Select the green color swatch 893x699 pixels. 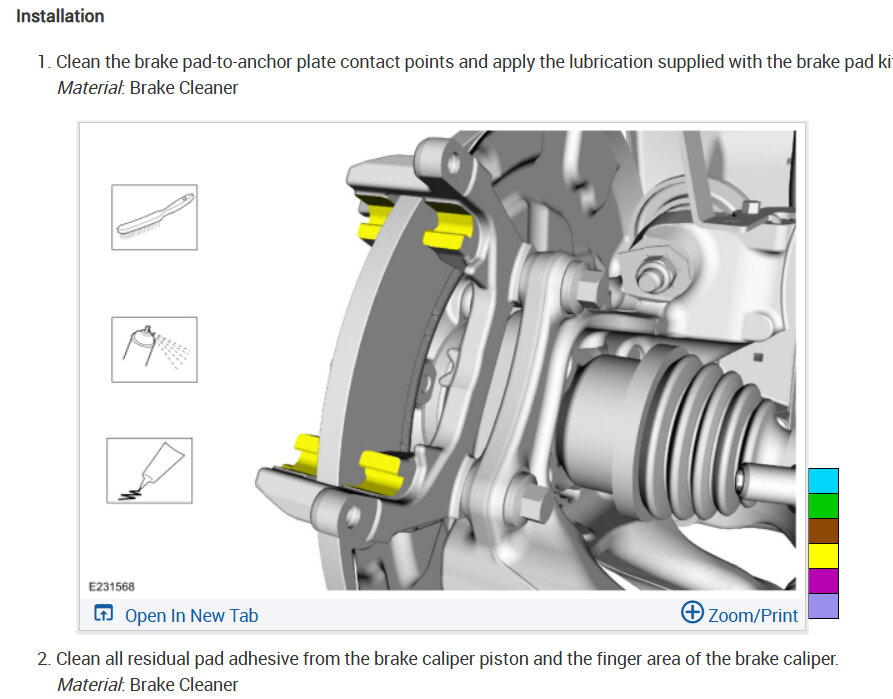click(x=824, y=506)
